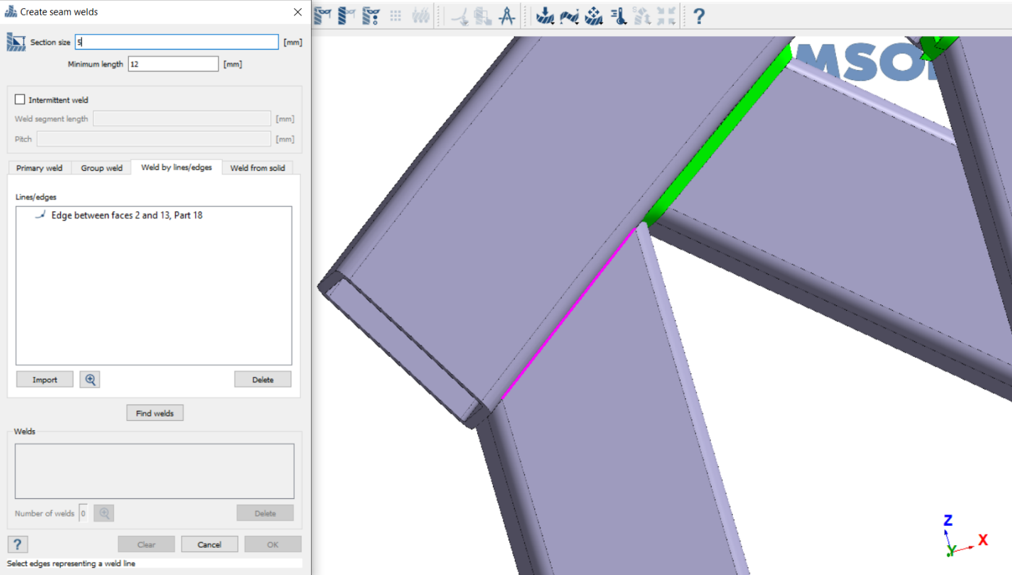This screenshot has height=575, width=1012.
Task: Click the Find welds button
Action: (x=154, y=413)
